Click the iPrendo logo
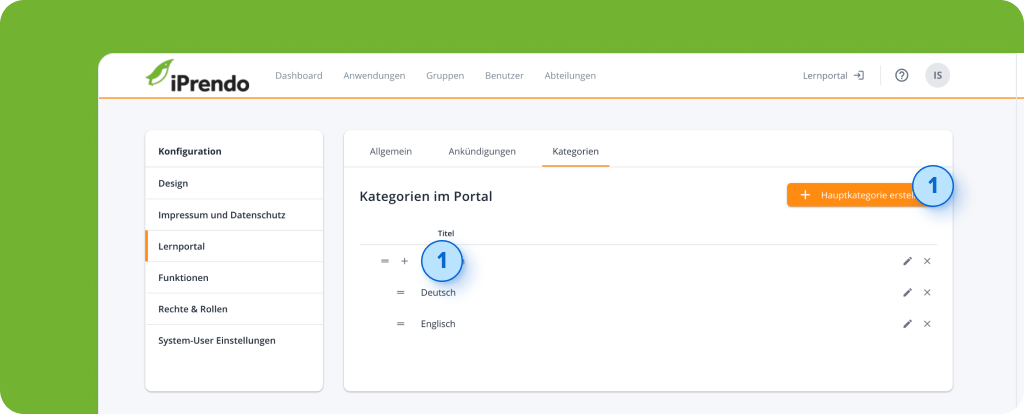 point(197,76)
